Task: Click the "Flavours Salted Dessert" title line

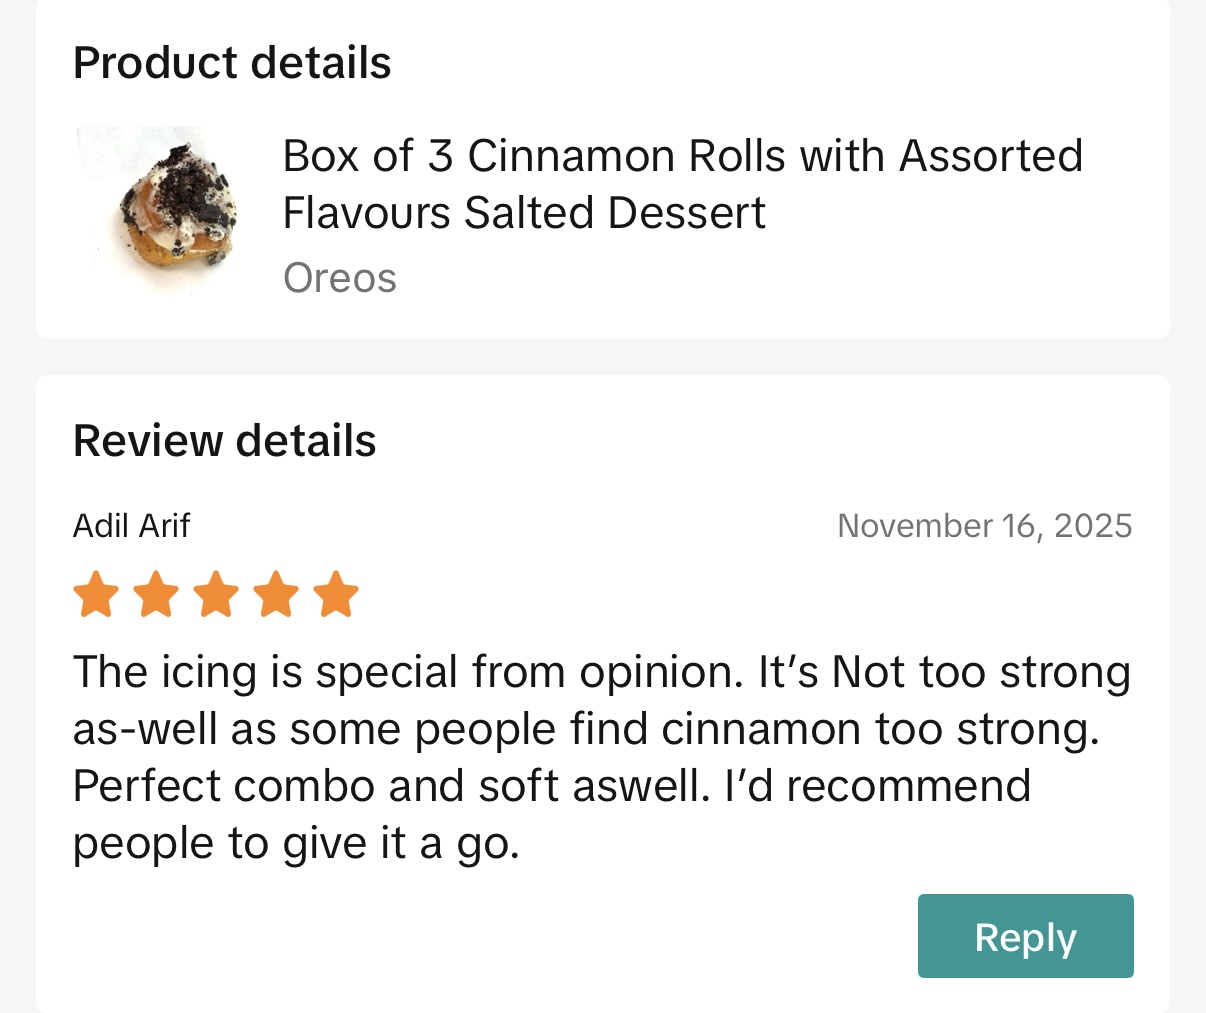Action: [524, 213]
